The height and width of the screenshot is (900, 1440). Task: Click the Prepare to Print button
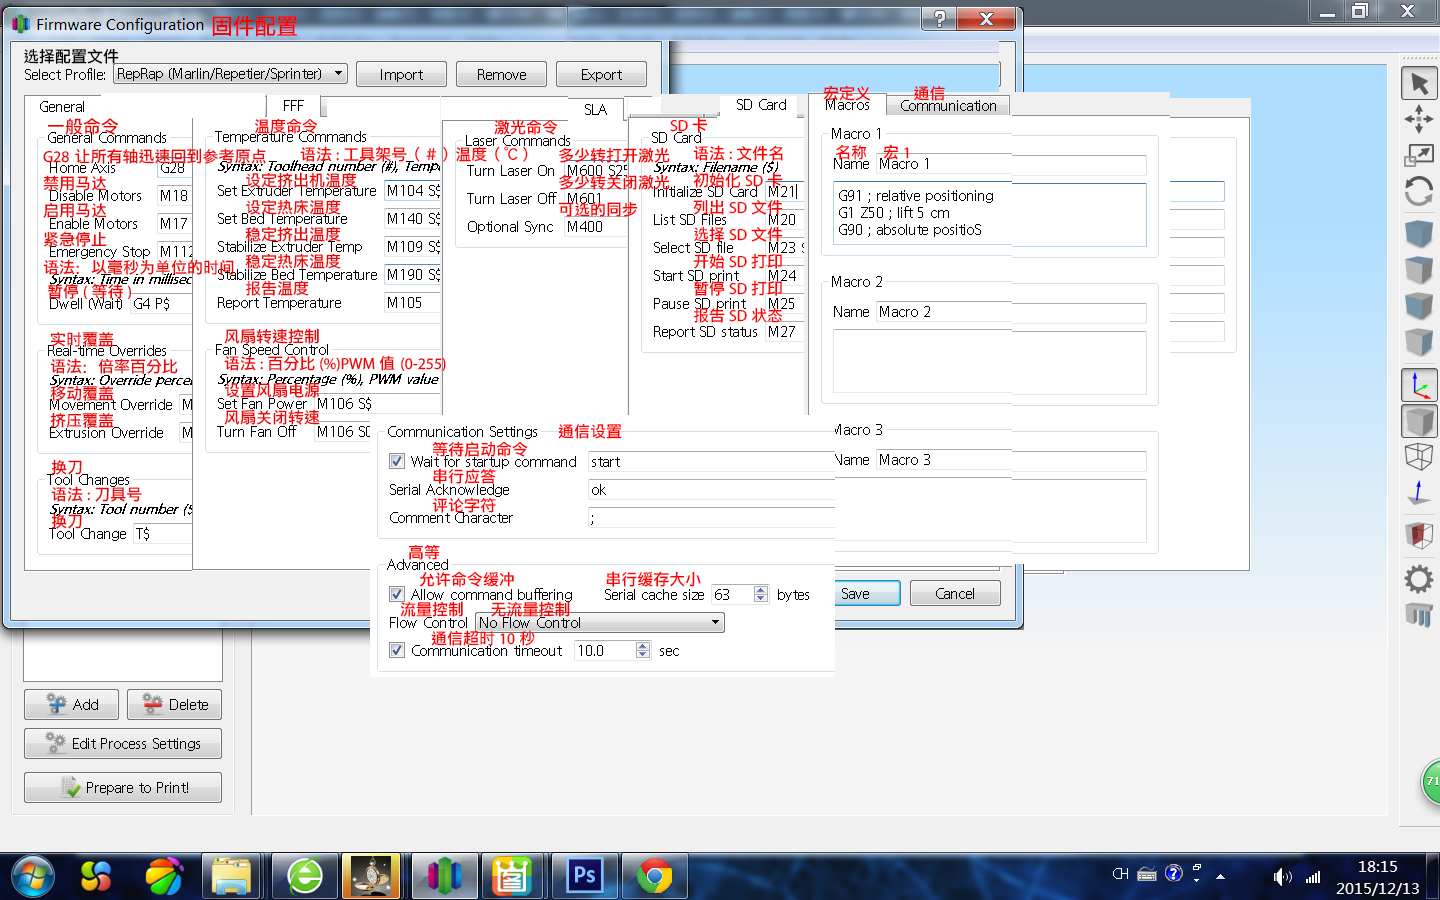point(122,787)
